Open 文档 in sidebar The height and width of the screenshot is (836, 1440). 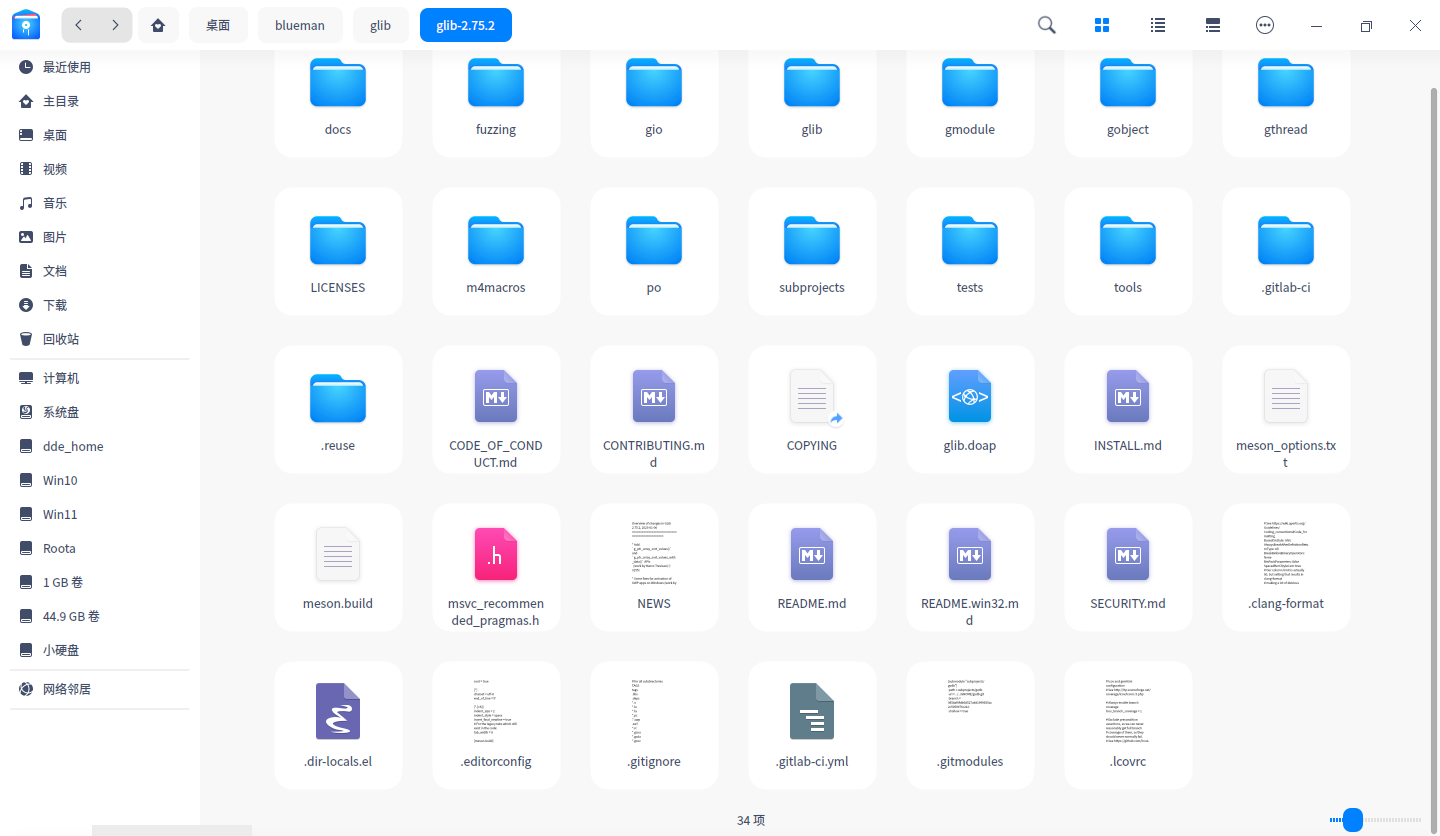pos(100,271)
